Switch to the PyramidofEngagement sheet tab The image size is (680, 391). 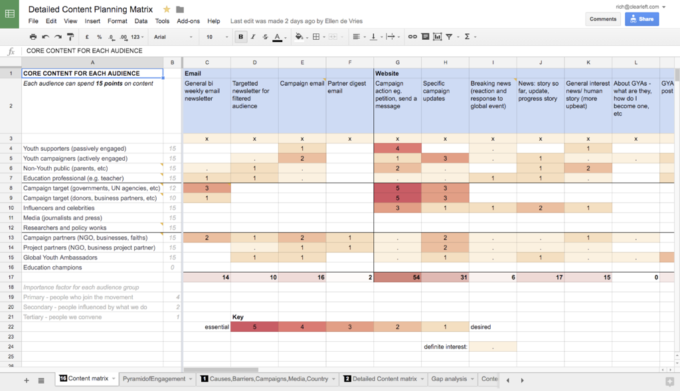point(154,379)
